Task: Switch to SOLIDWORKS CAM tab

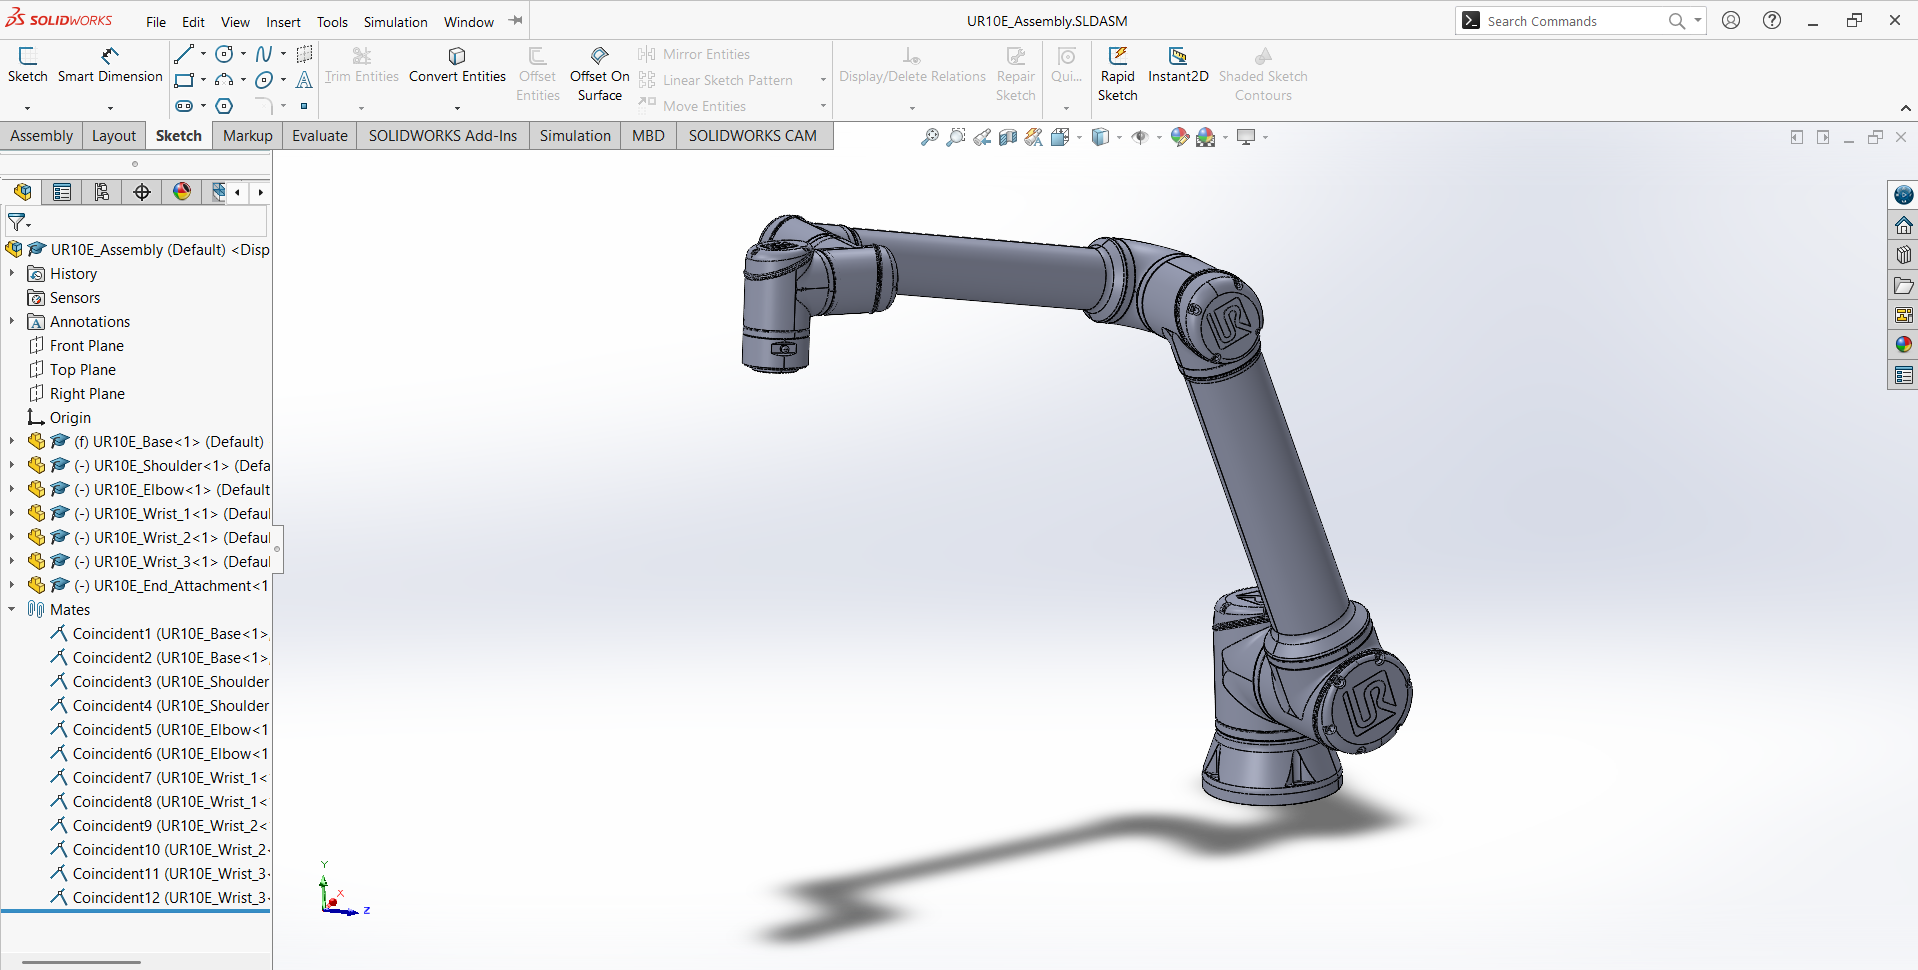Action: click(753, 136)
